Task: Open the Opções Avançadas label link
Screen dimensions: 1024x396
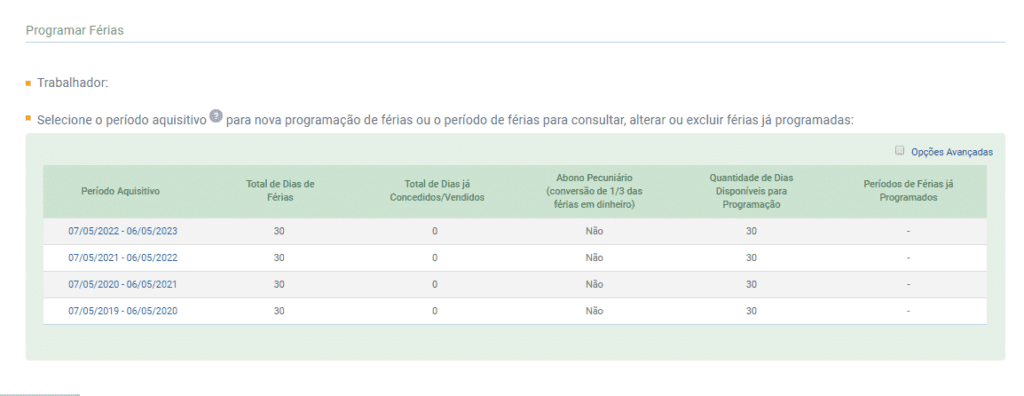Action: click(x=952, y=152)
